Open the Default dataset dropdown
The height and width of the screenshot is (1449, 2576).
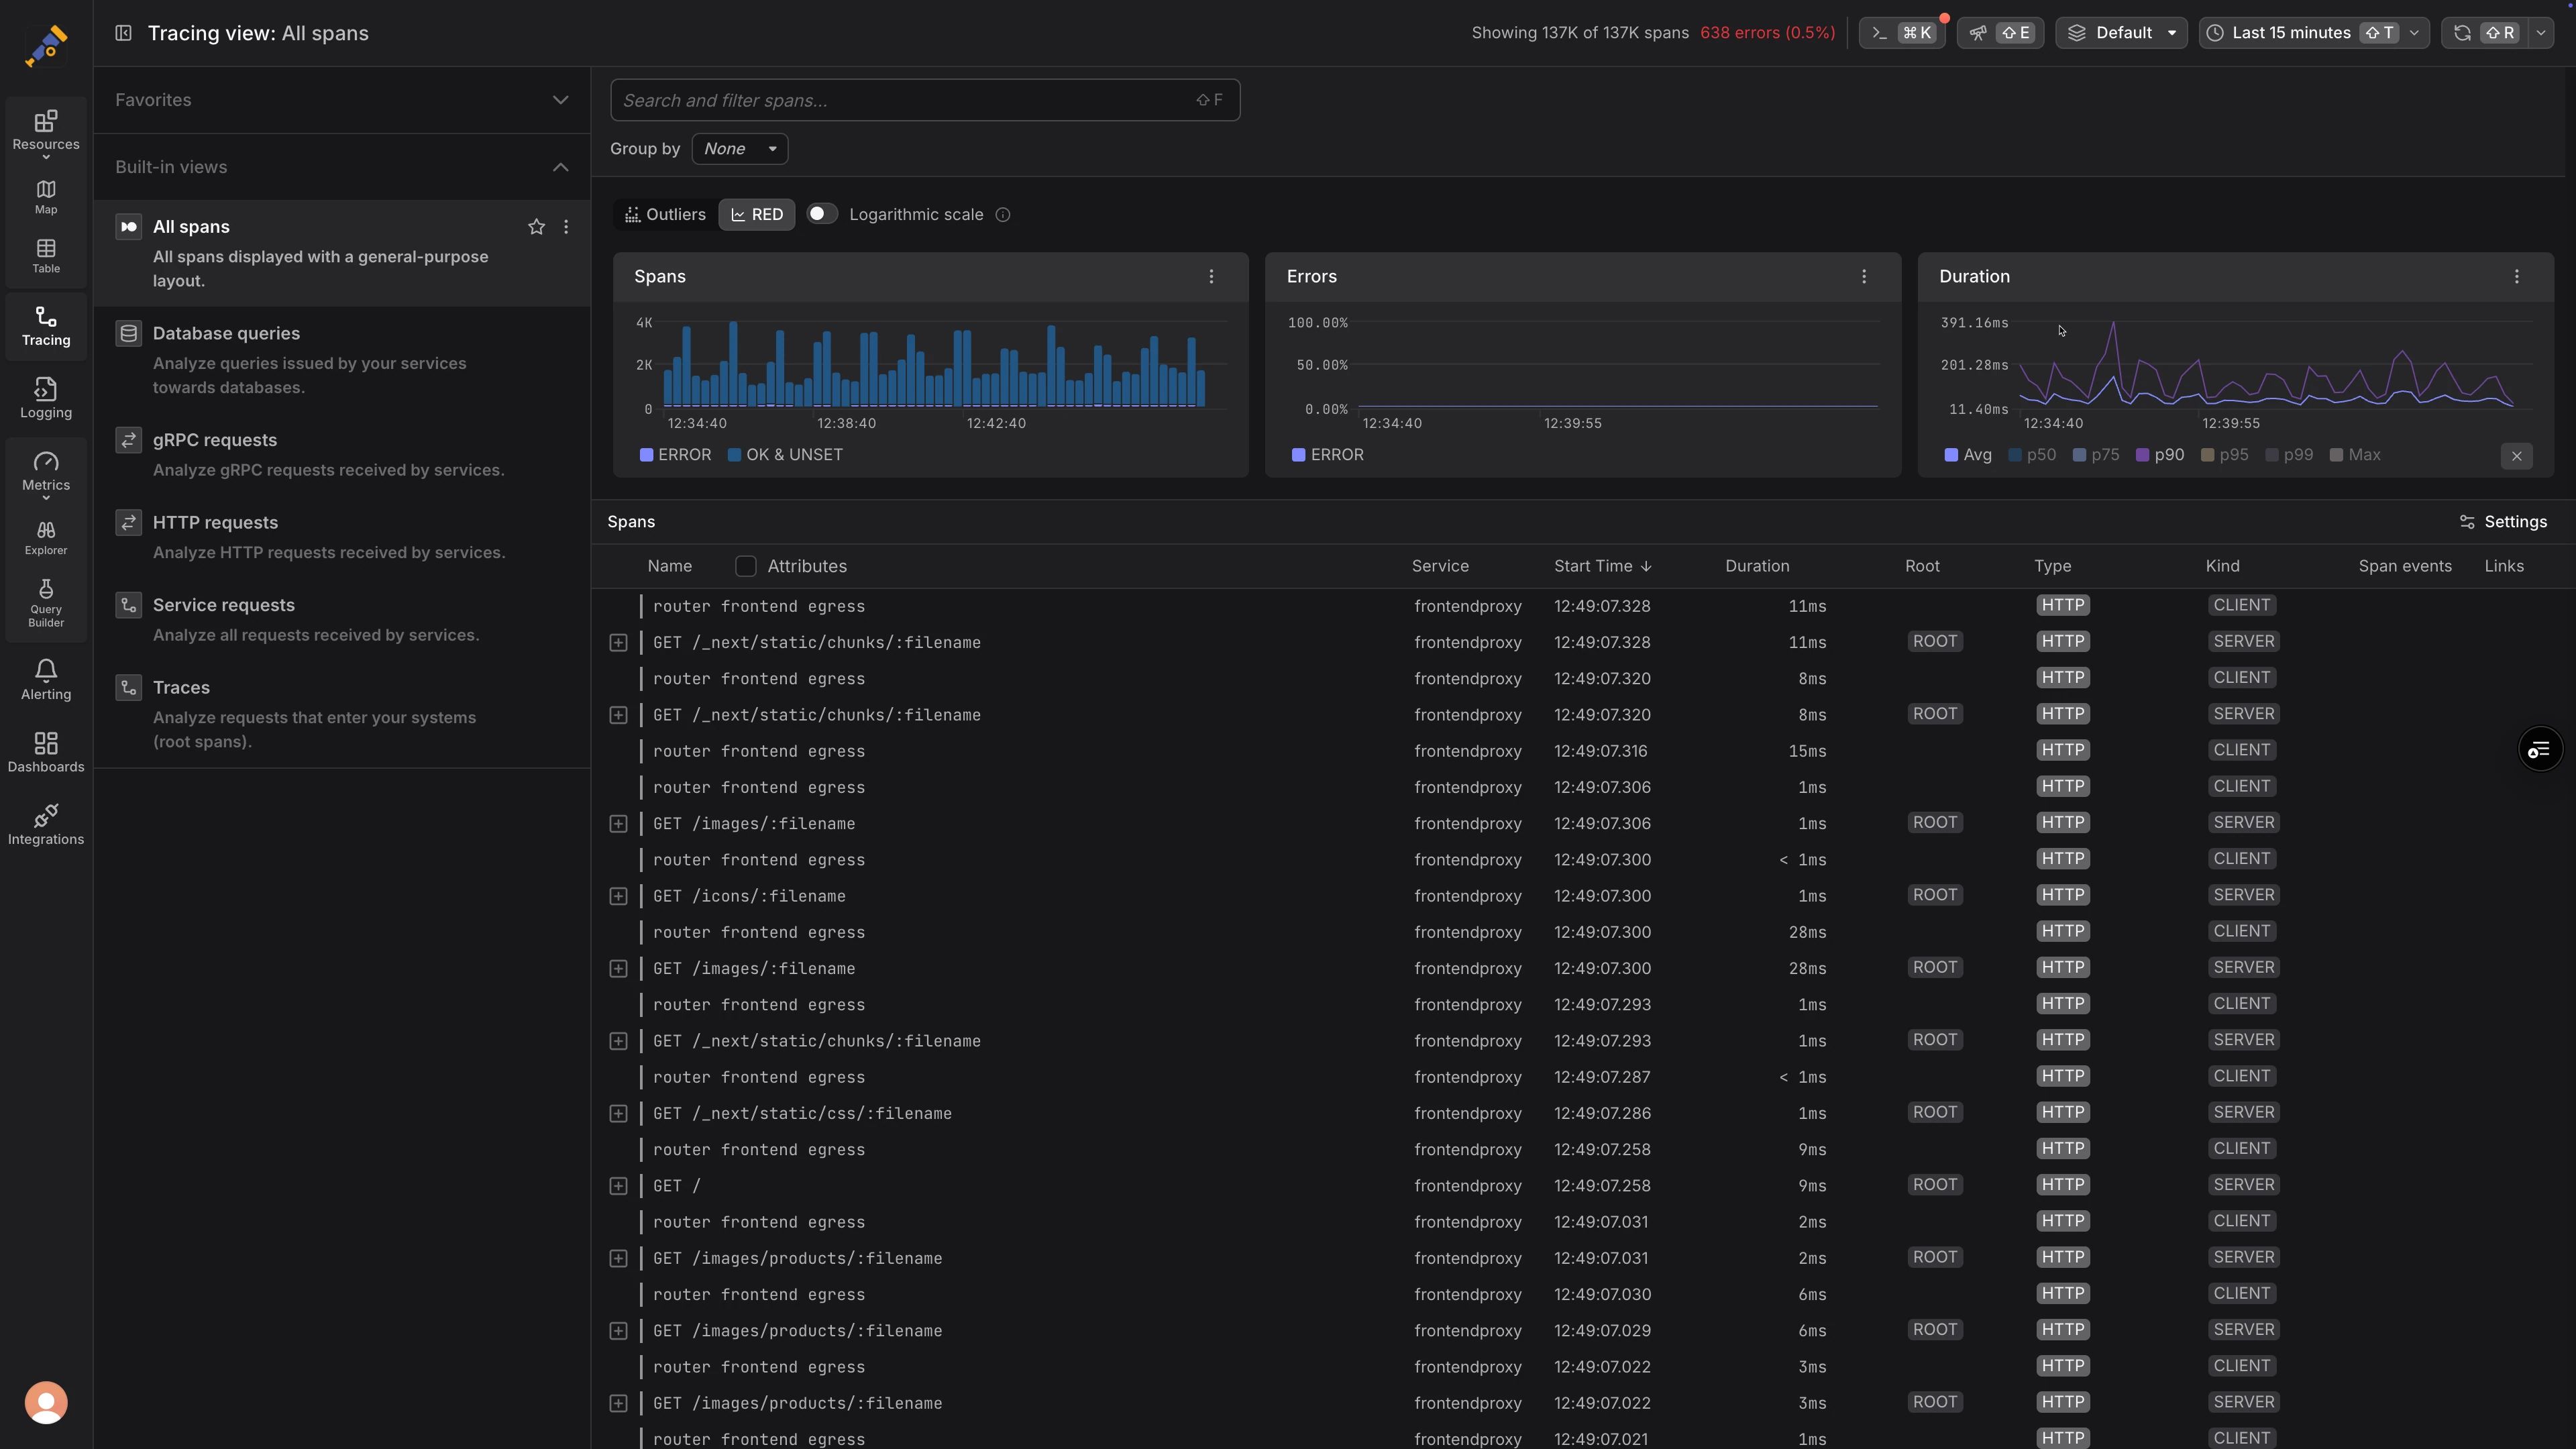click(x=2121, y=33)
